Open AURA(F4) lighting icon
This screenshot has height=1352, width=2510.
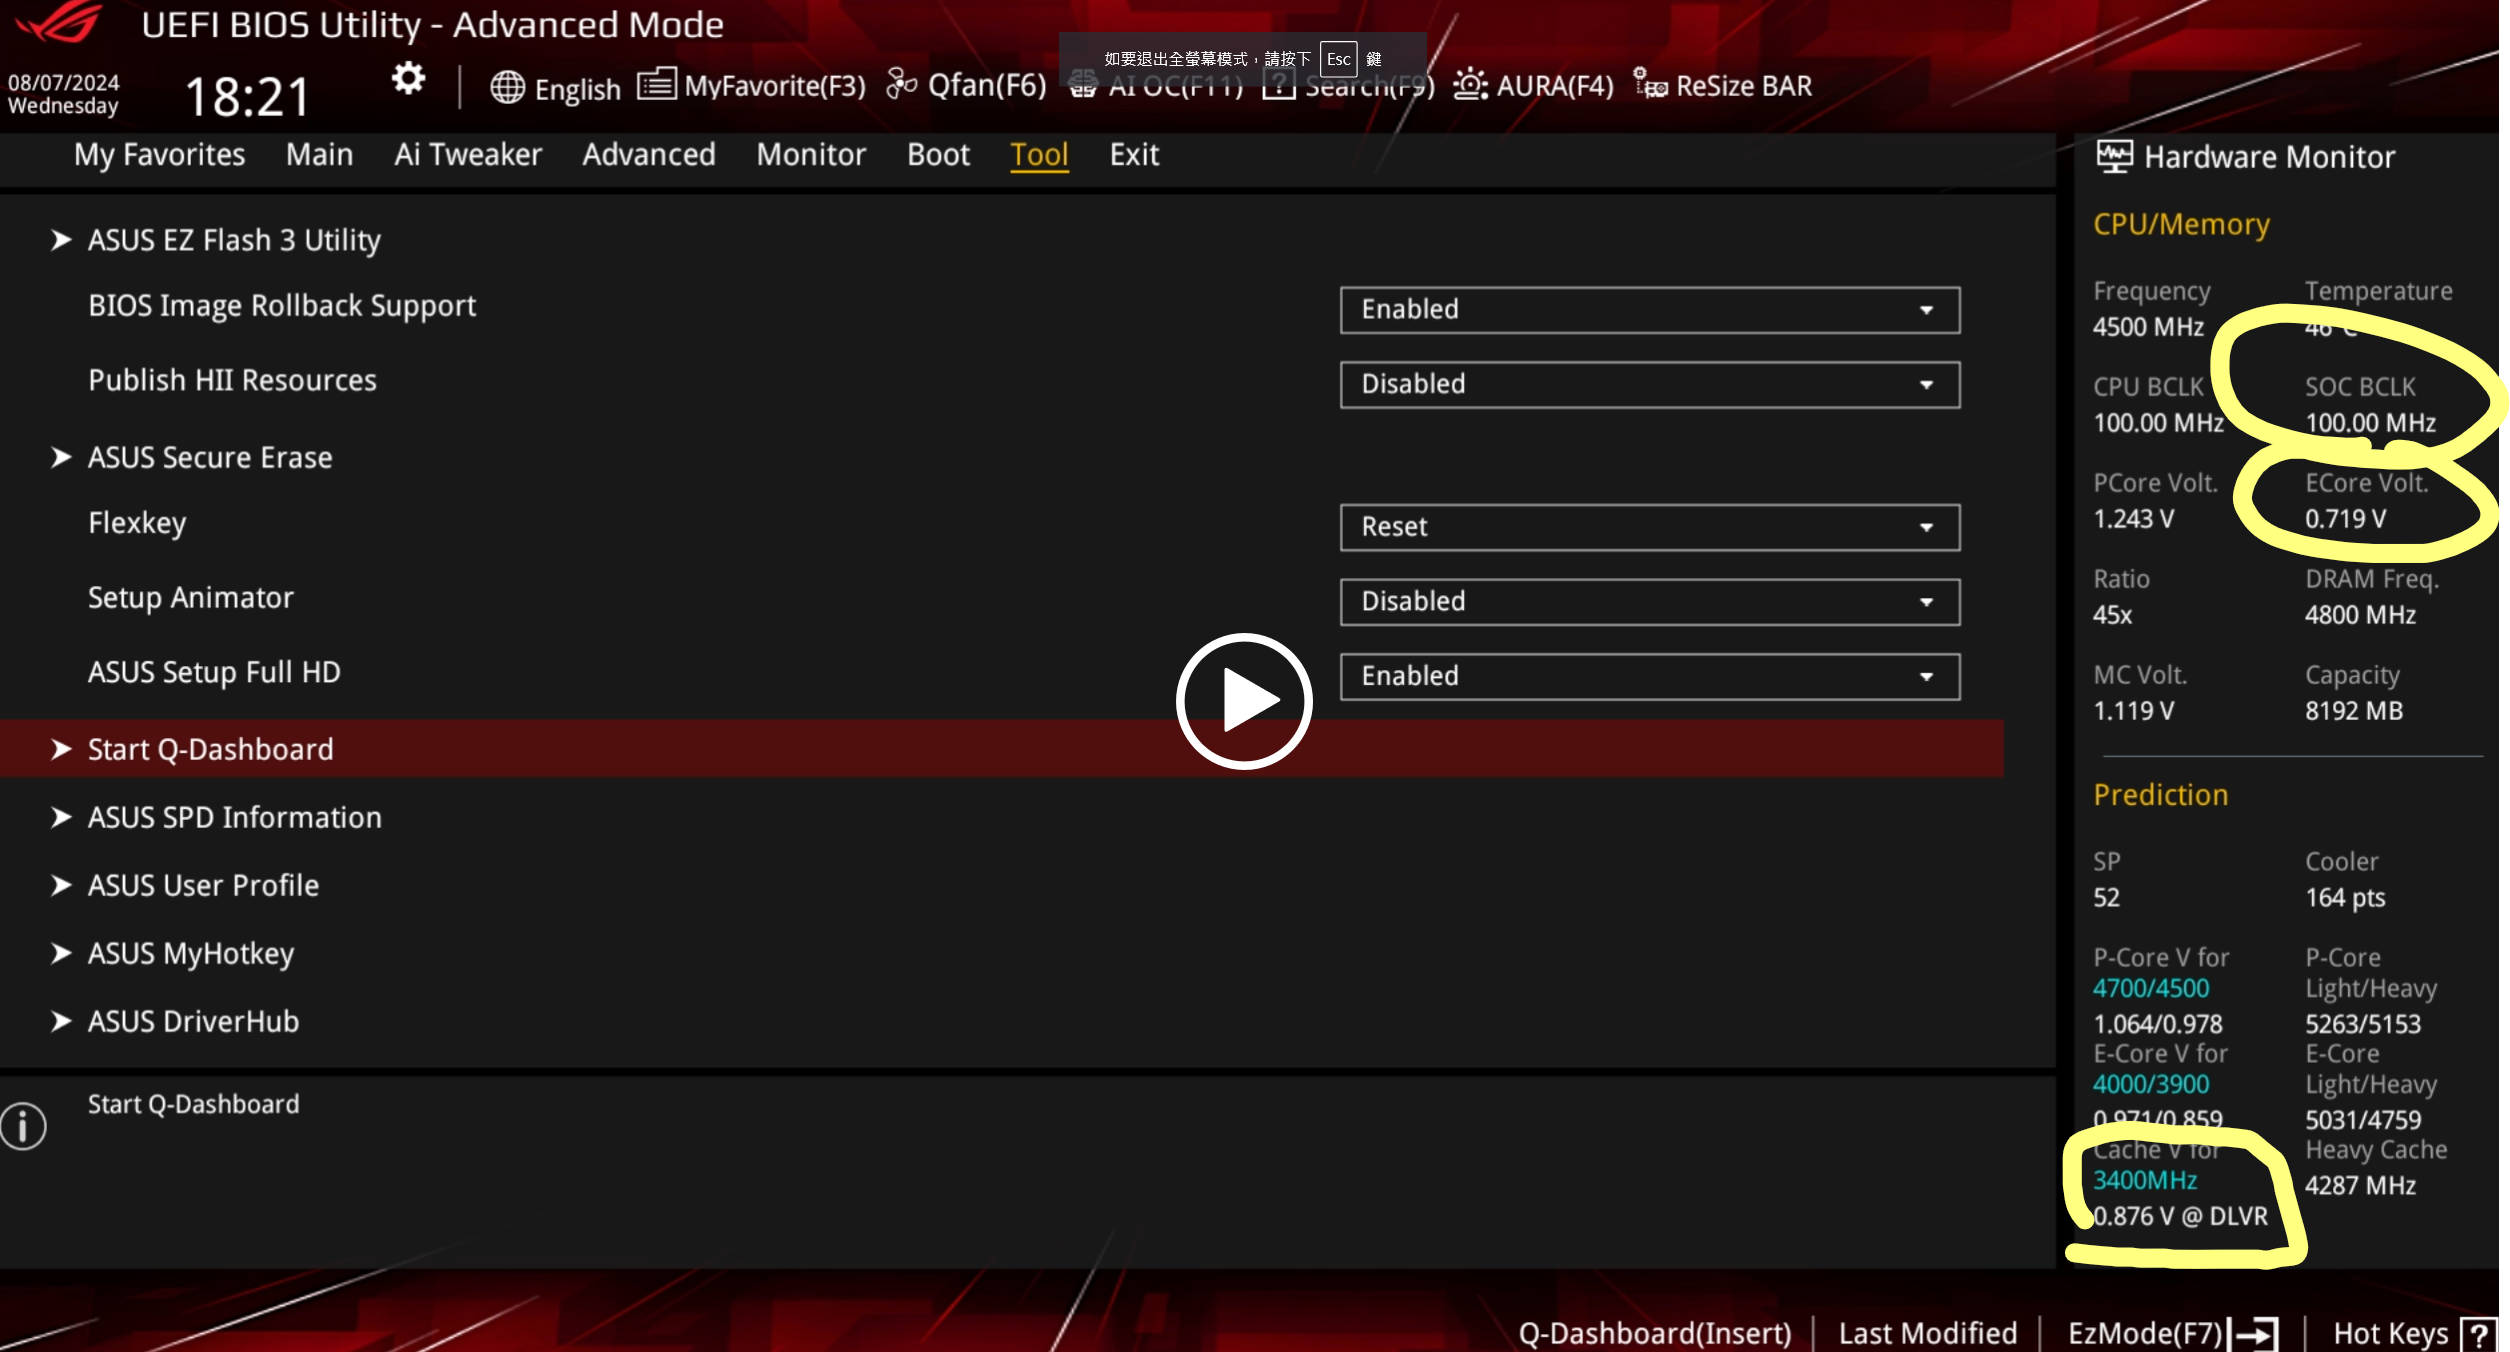[x=1469, y=85]
